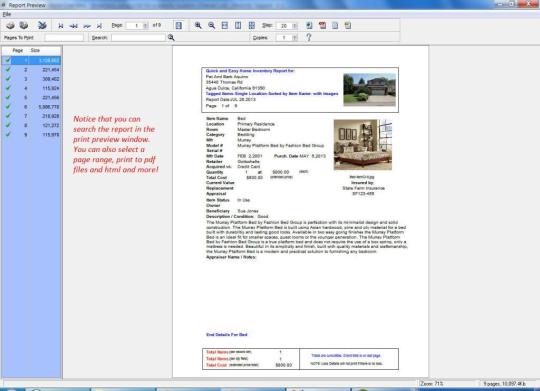Viewport: 540px width, 391px height.
Task: Select the page 9 row in list
Action: point(32,135)
